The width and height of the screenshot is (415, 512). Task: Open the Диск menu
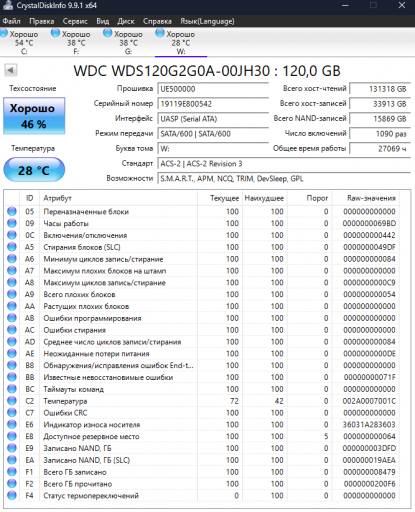126,21
